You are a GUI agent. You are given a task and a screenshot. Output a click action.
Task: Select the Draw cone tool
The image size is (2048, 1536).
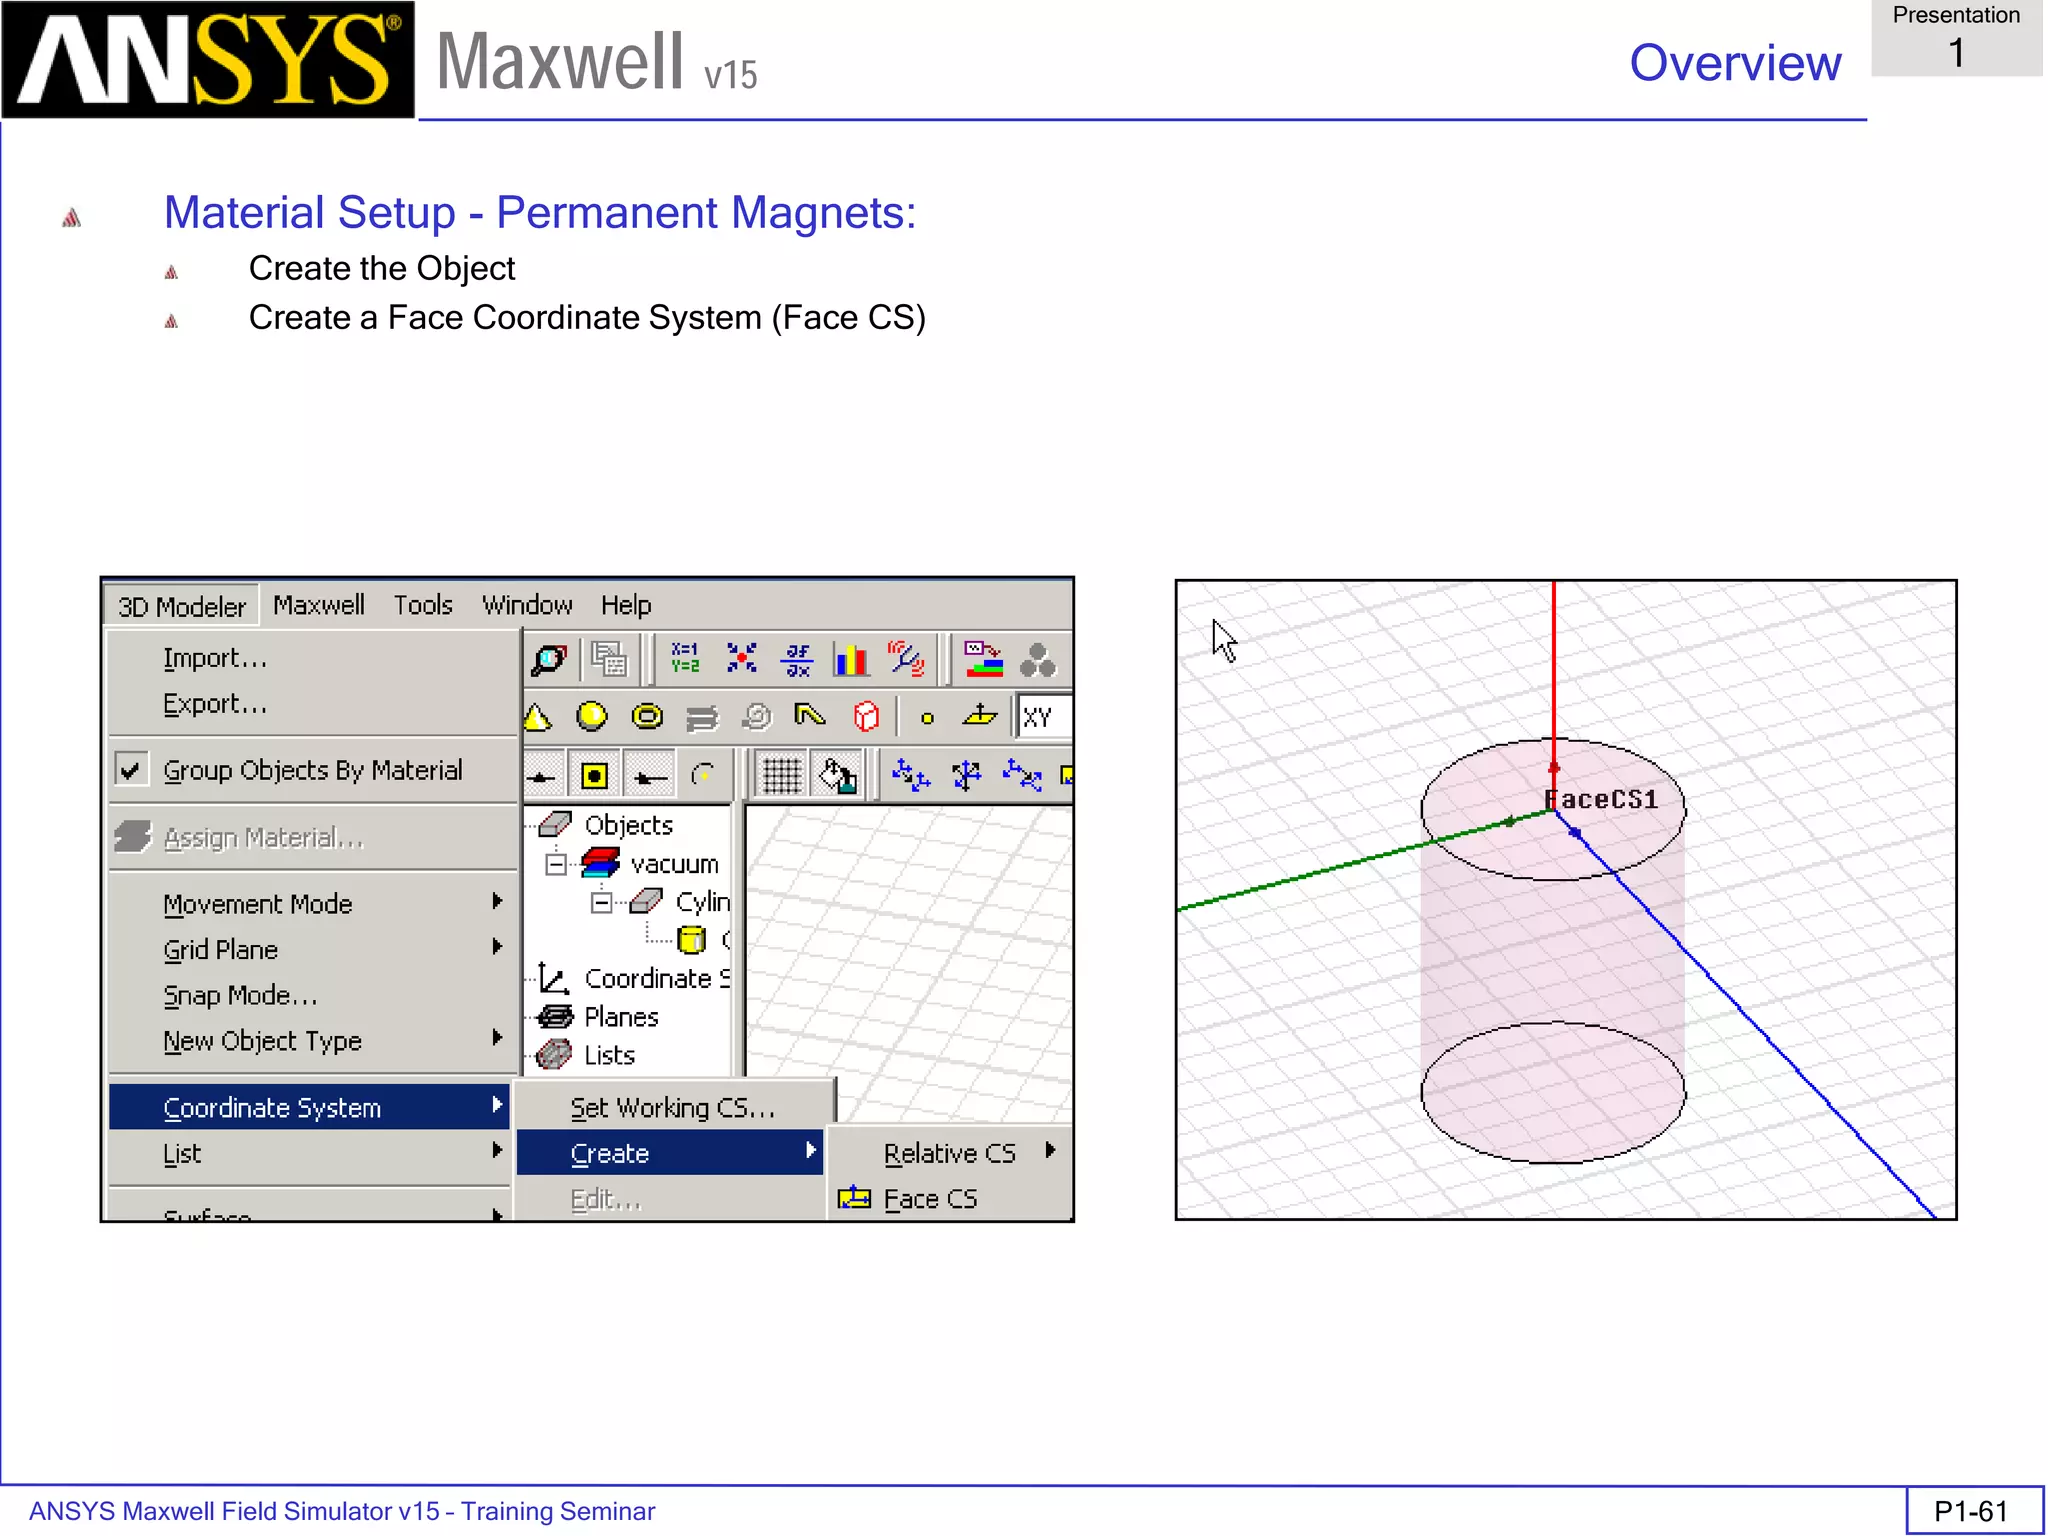(538, 717)
